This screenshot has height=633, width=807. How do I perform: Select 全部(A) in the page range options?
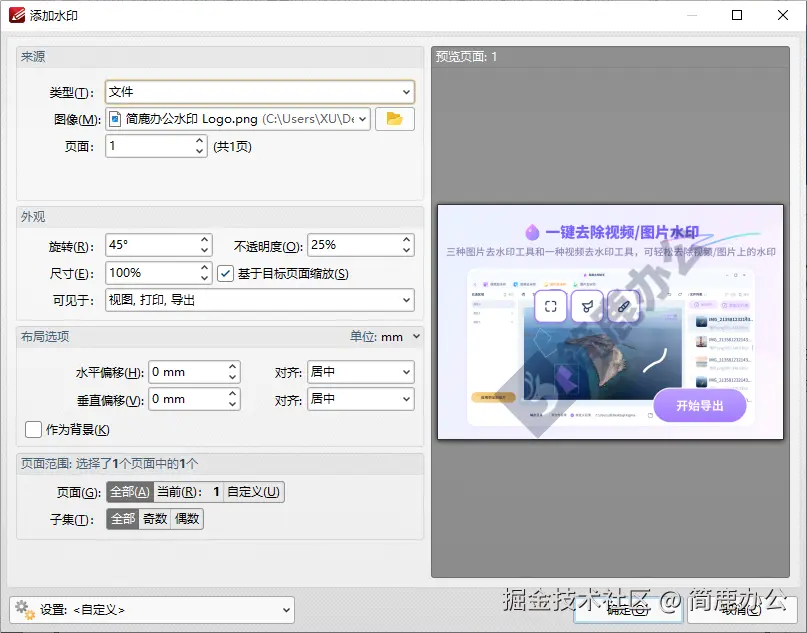pos(129,491)
